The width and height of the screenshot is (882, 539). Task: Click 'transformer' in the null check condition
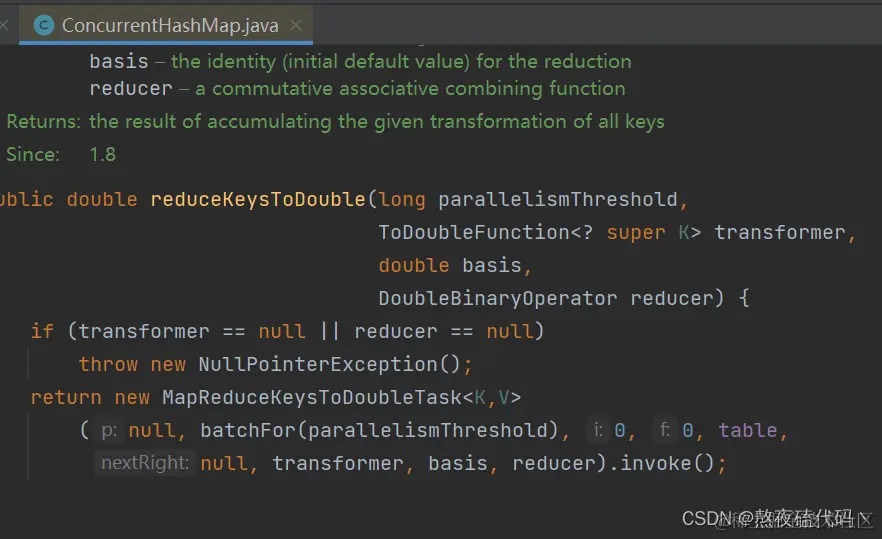(x=143, y=331)
